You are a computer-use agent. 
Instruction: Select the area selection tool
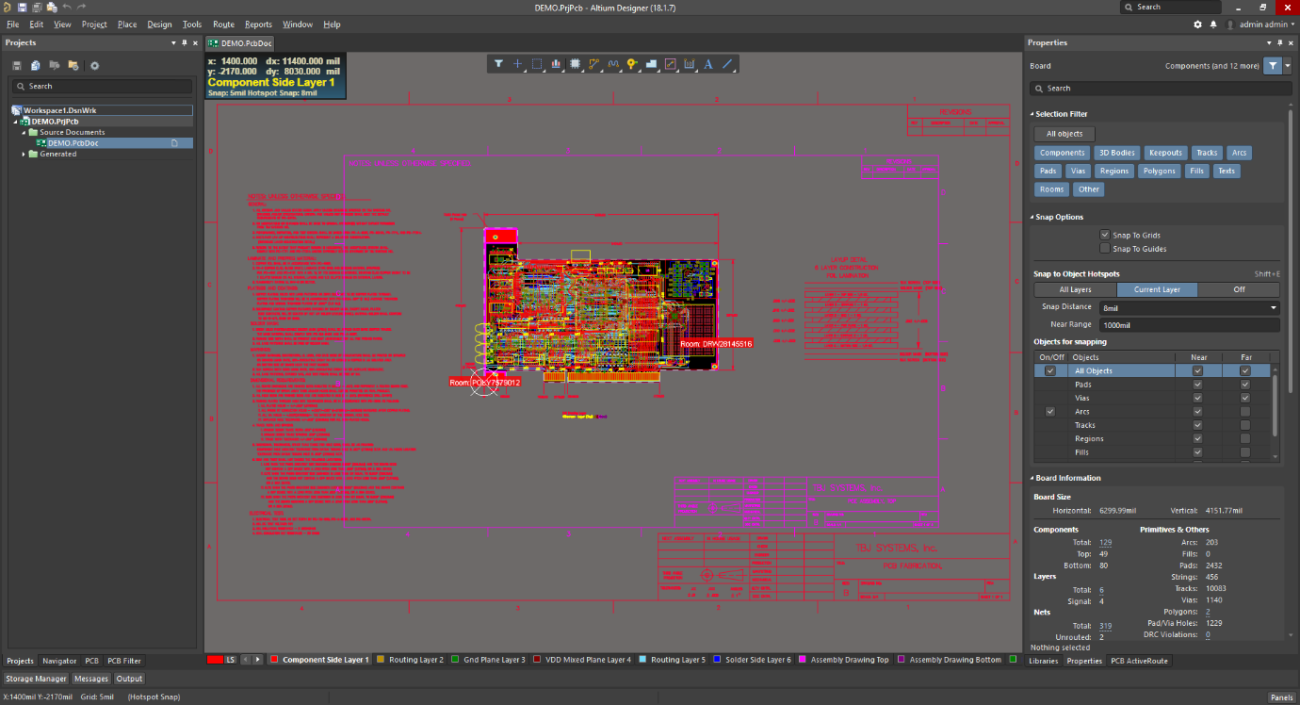coord(536,63)
